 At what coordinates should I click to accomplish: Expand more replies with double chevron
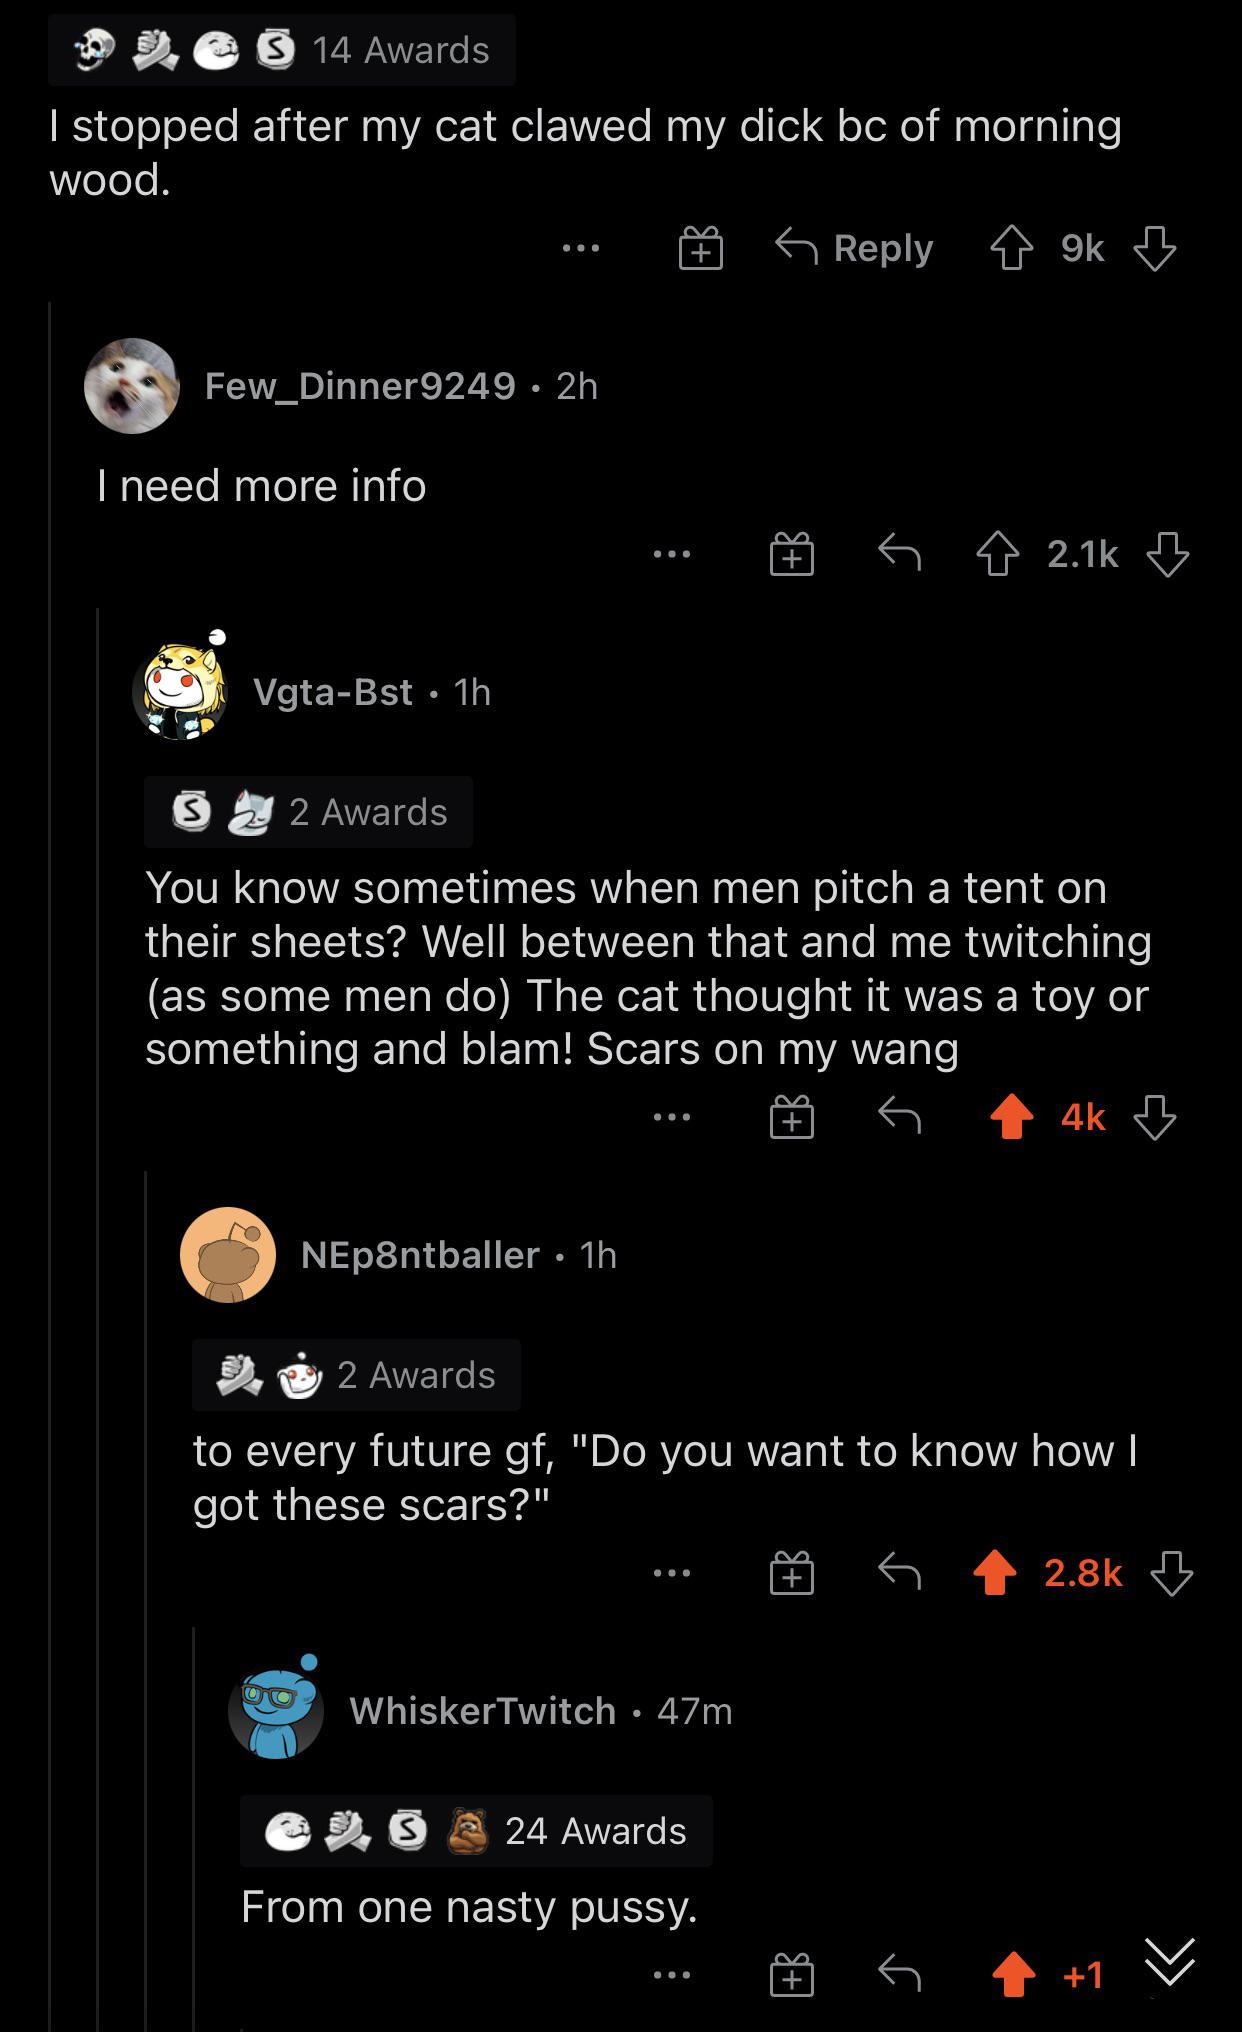[x=1170, y=1961]
